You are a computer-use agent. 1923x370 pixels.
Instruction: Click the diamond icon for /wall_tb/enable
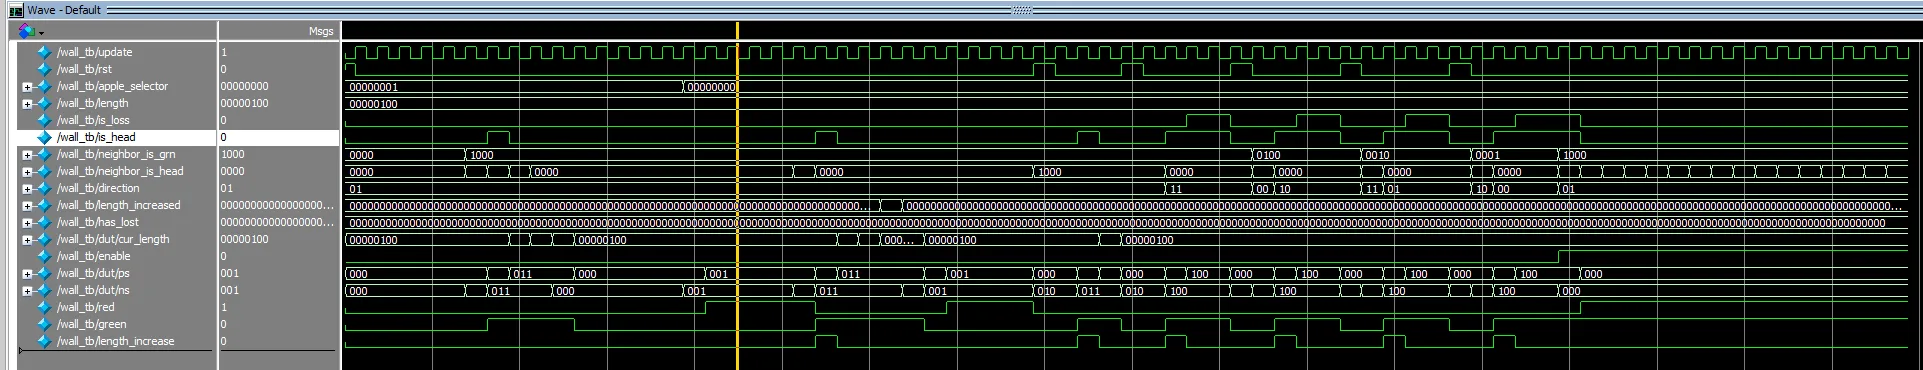coord(44,256)
